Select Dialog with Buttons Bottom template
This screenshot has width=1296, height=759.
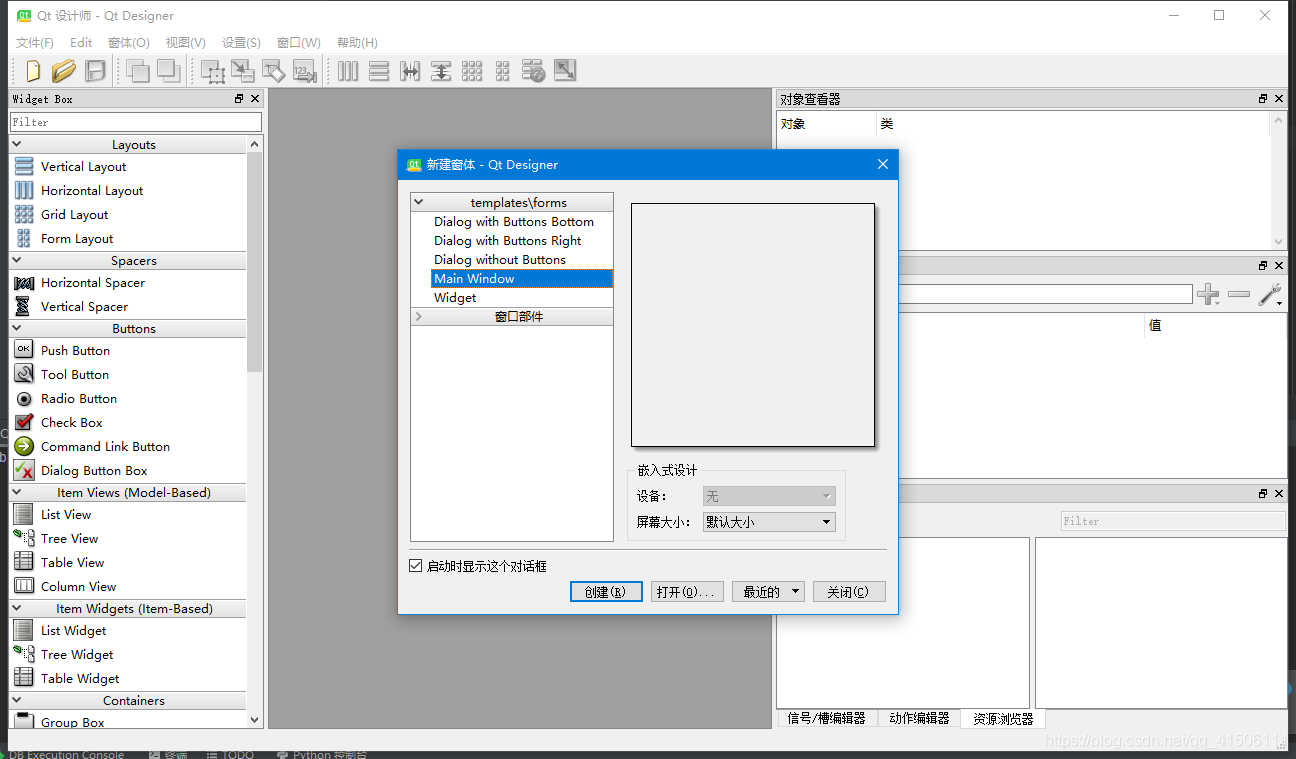513,222
